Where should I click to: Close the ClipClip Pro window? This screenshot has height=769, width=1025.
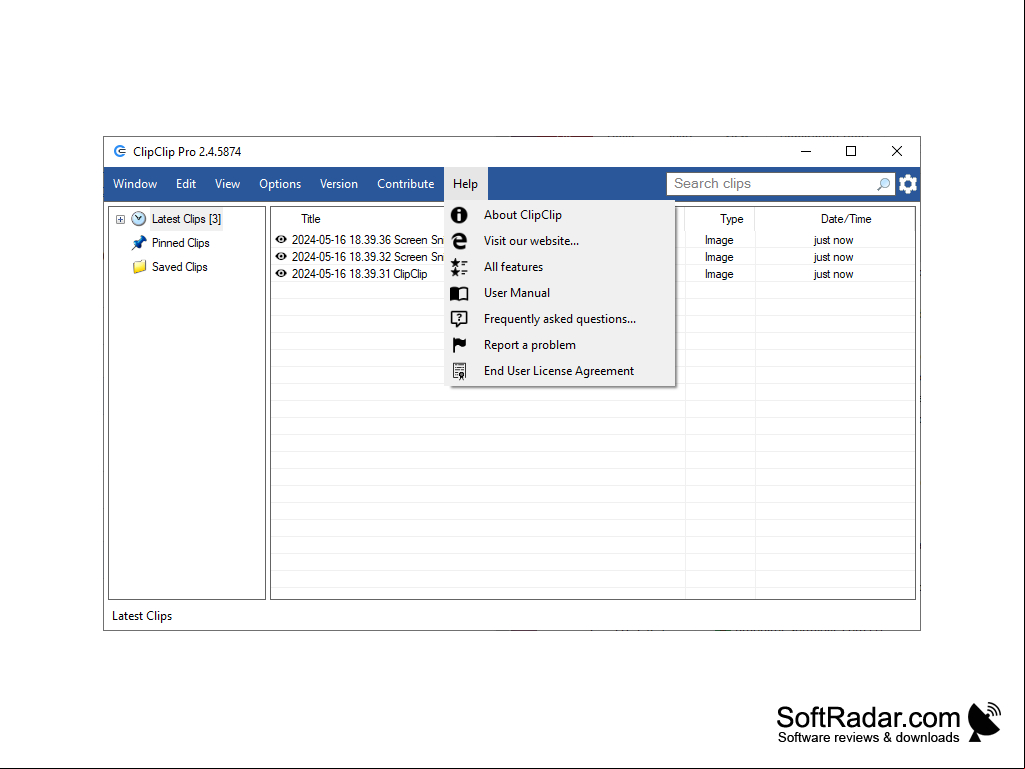pos(897,152)
